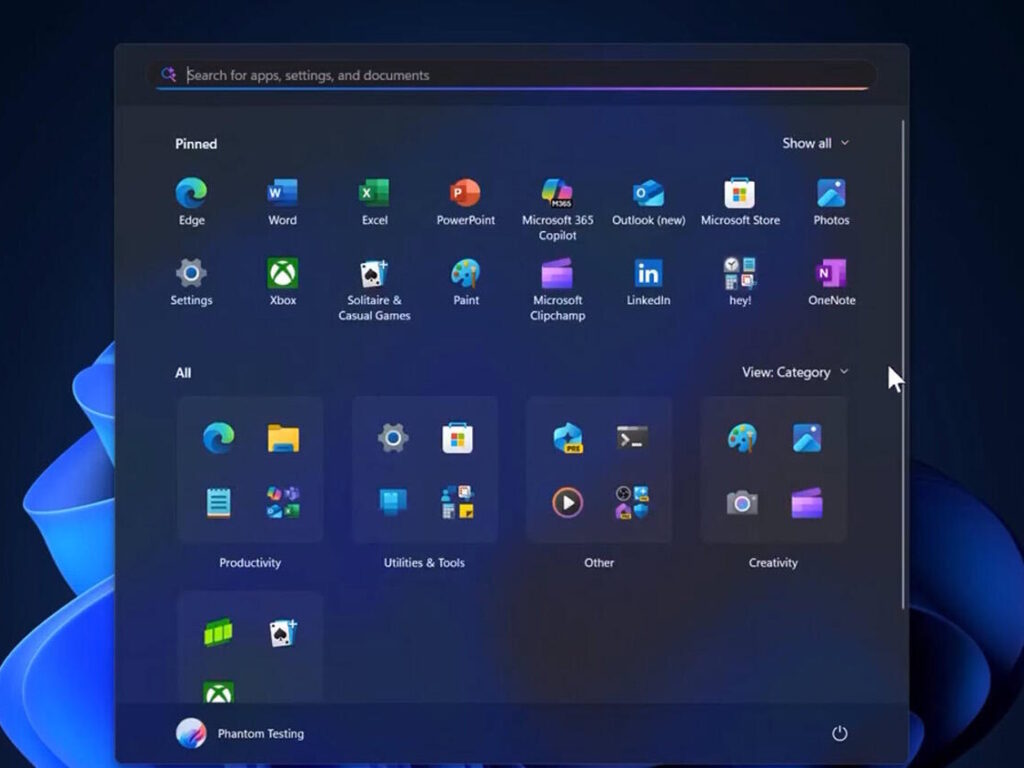Click the Utilities & Tools label
This screenshot has width=1024, height=768.
(424, 563)
